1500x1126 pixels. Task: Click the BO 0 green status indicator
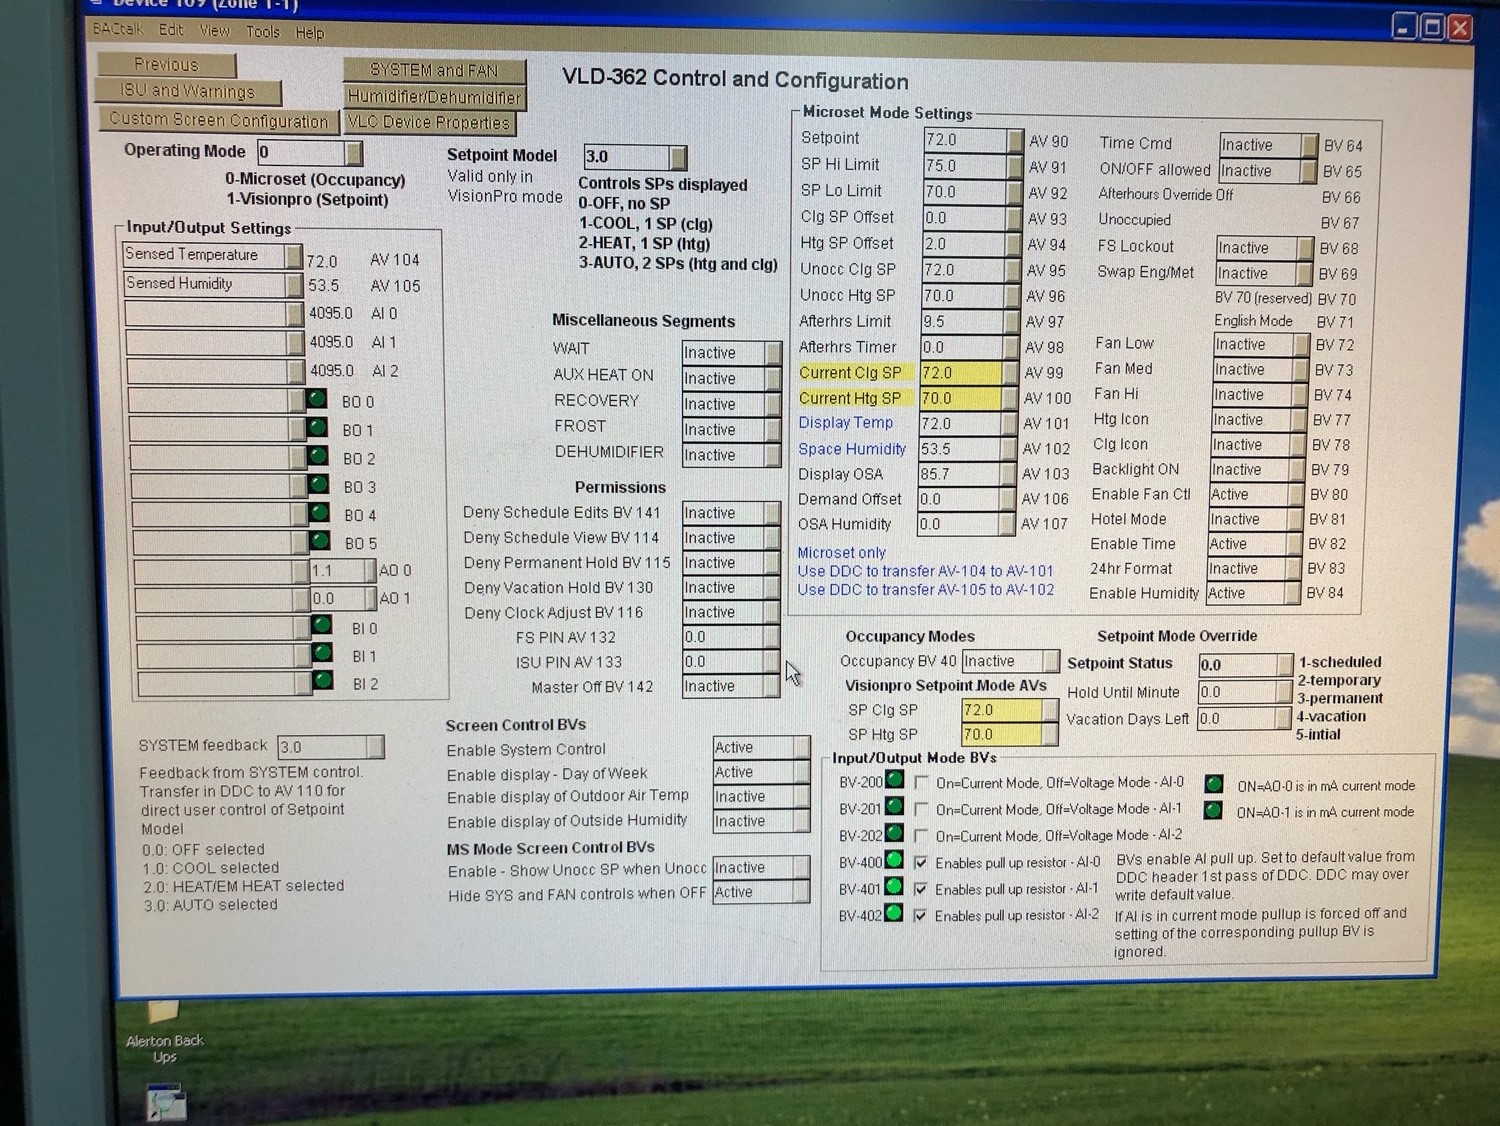(316, 400)
